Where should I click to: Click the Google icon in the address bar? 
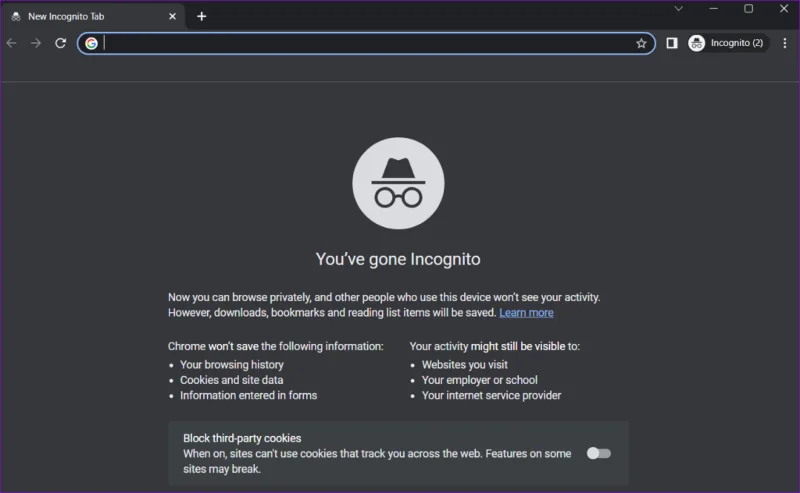(x=91, y=43)
